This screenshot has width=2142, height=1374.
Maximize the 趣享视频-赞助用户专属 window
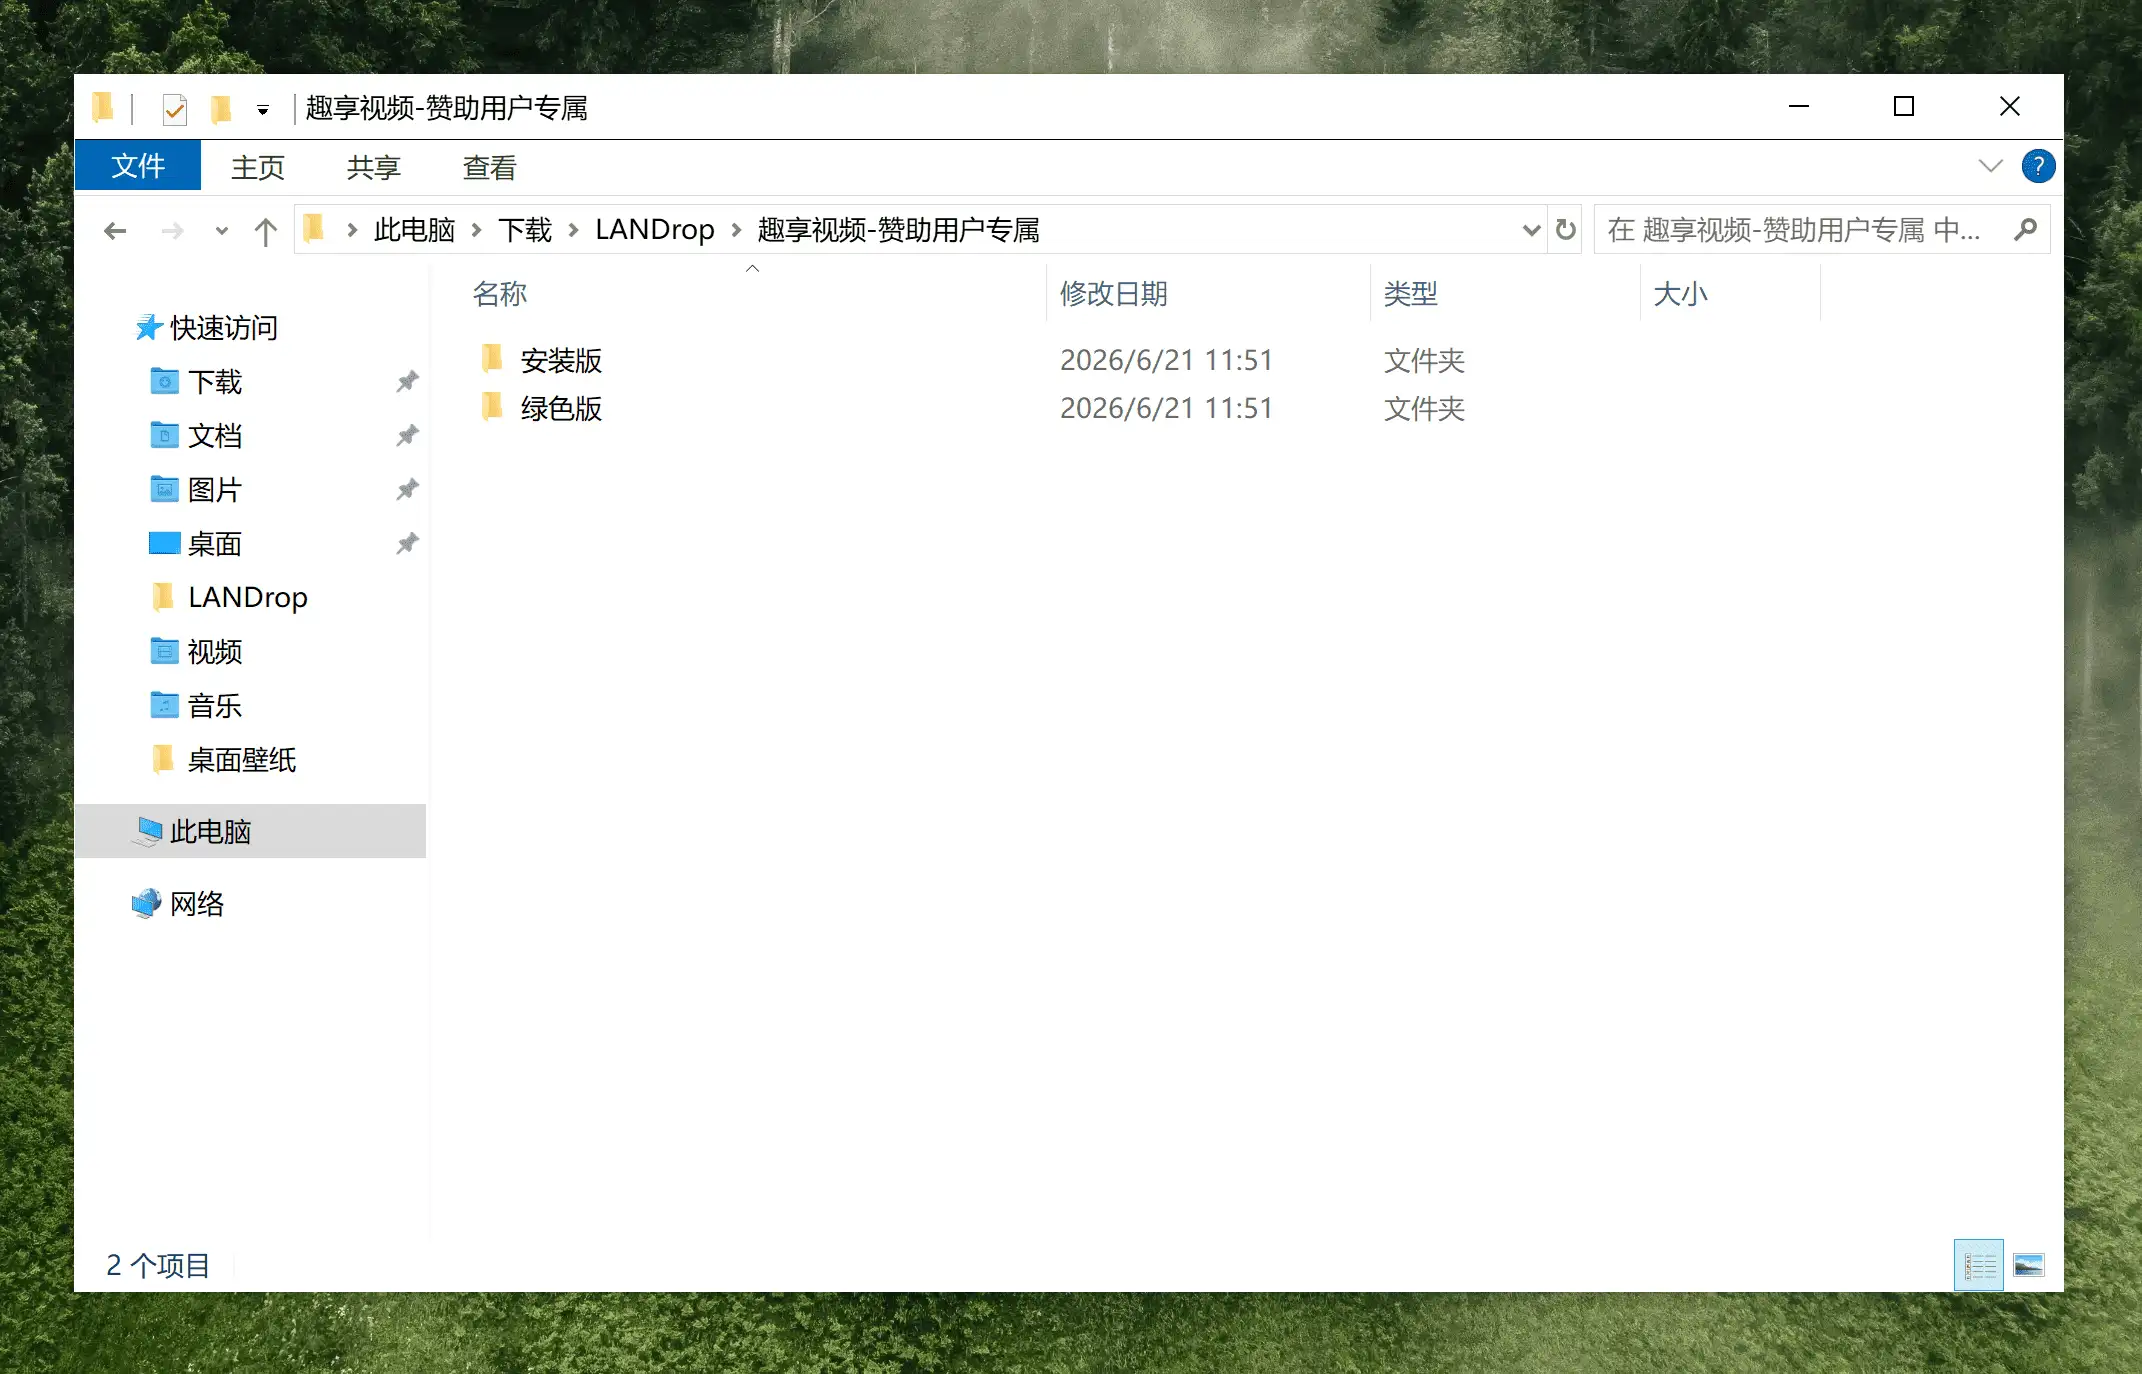(x=1904, y=106)
